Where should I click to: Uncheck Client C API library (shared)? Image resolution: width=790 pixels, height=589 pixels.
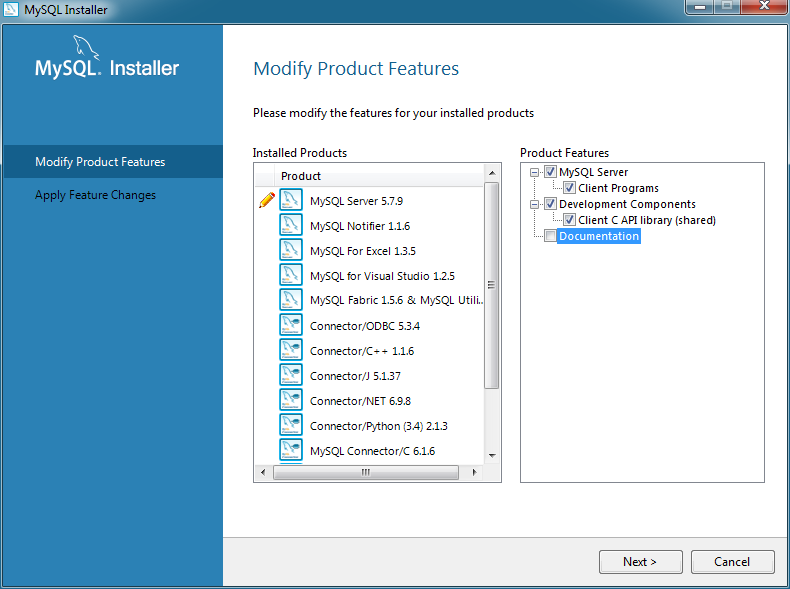pyautogui.click(x=569, y=220)
